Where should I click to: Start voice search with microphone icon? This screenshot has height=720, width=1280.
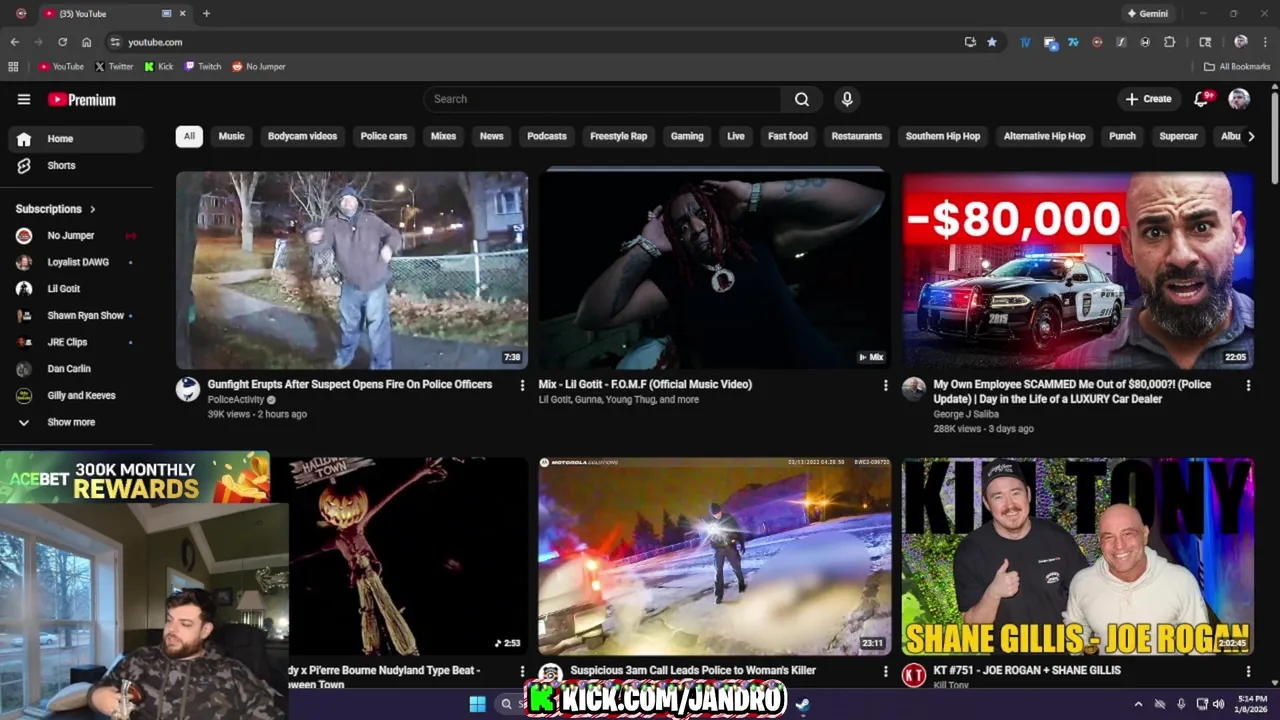point(847,99)
